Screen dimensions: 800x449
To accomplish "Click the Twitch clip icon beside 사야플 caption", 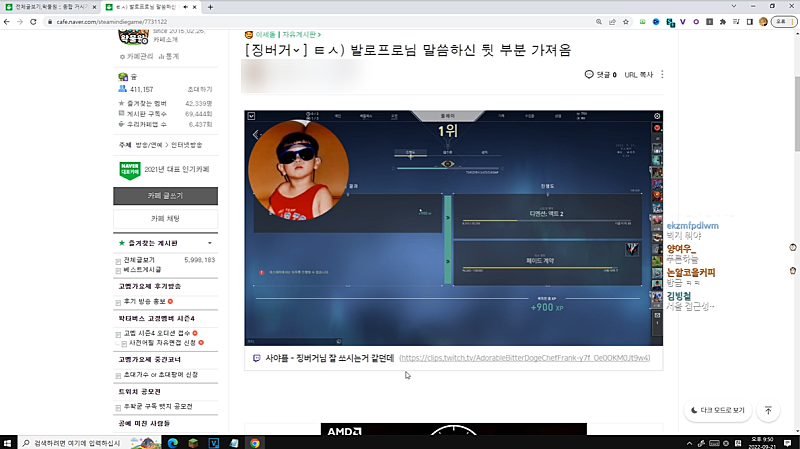I will click(x=257, y=358).
